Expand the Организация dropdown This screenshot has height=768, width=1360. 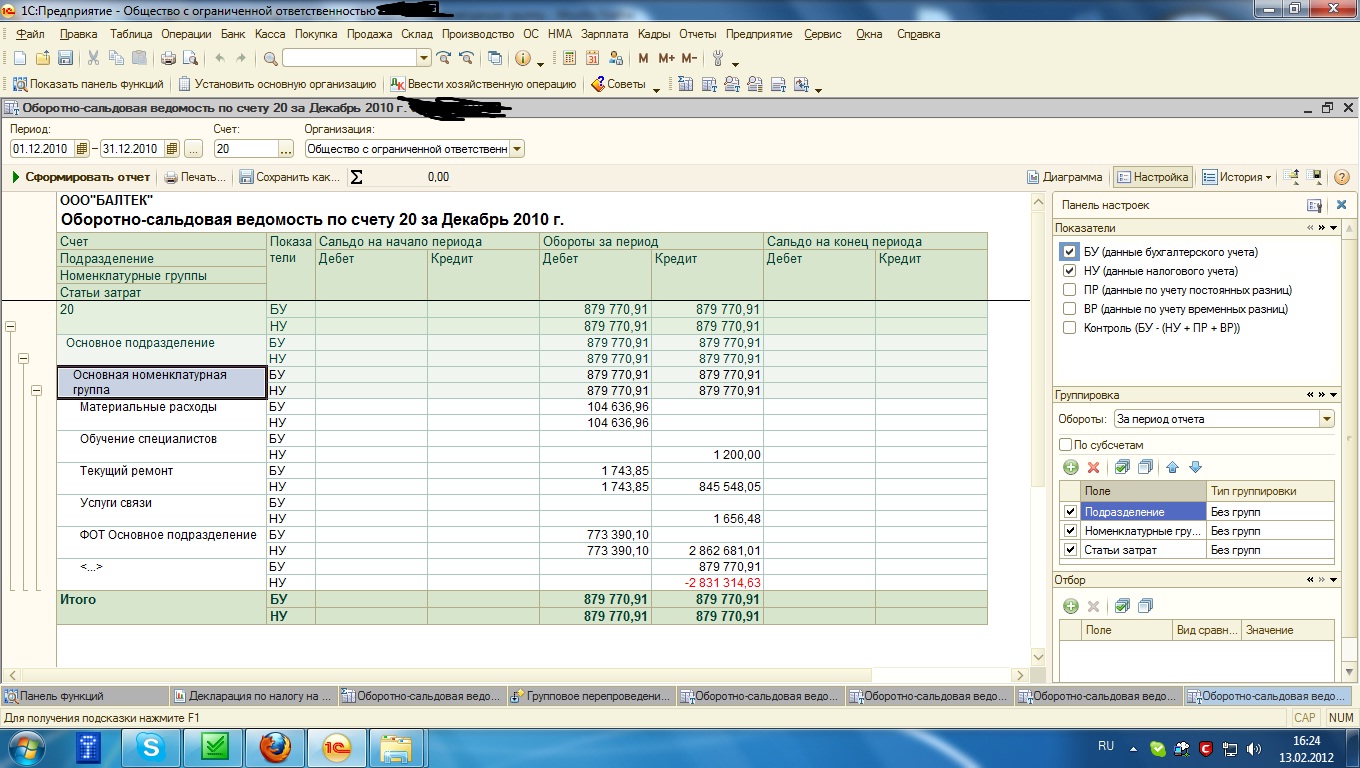coord(516,149)
